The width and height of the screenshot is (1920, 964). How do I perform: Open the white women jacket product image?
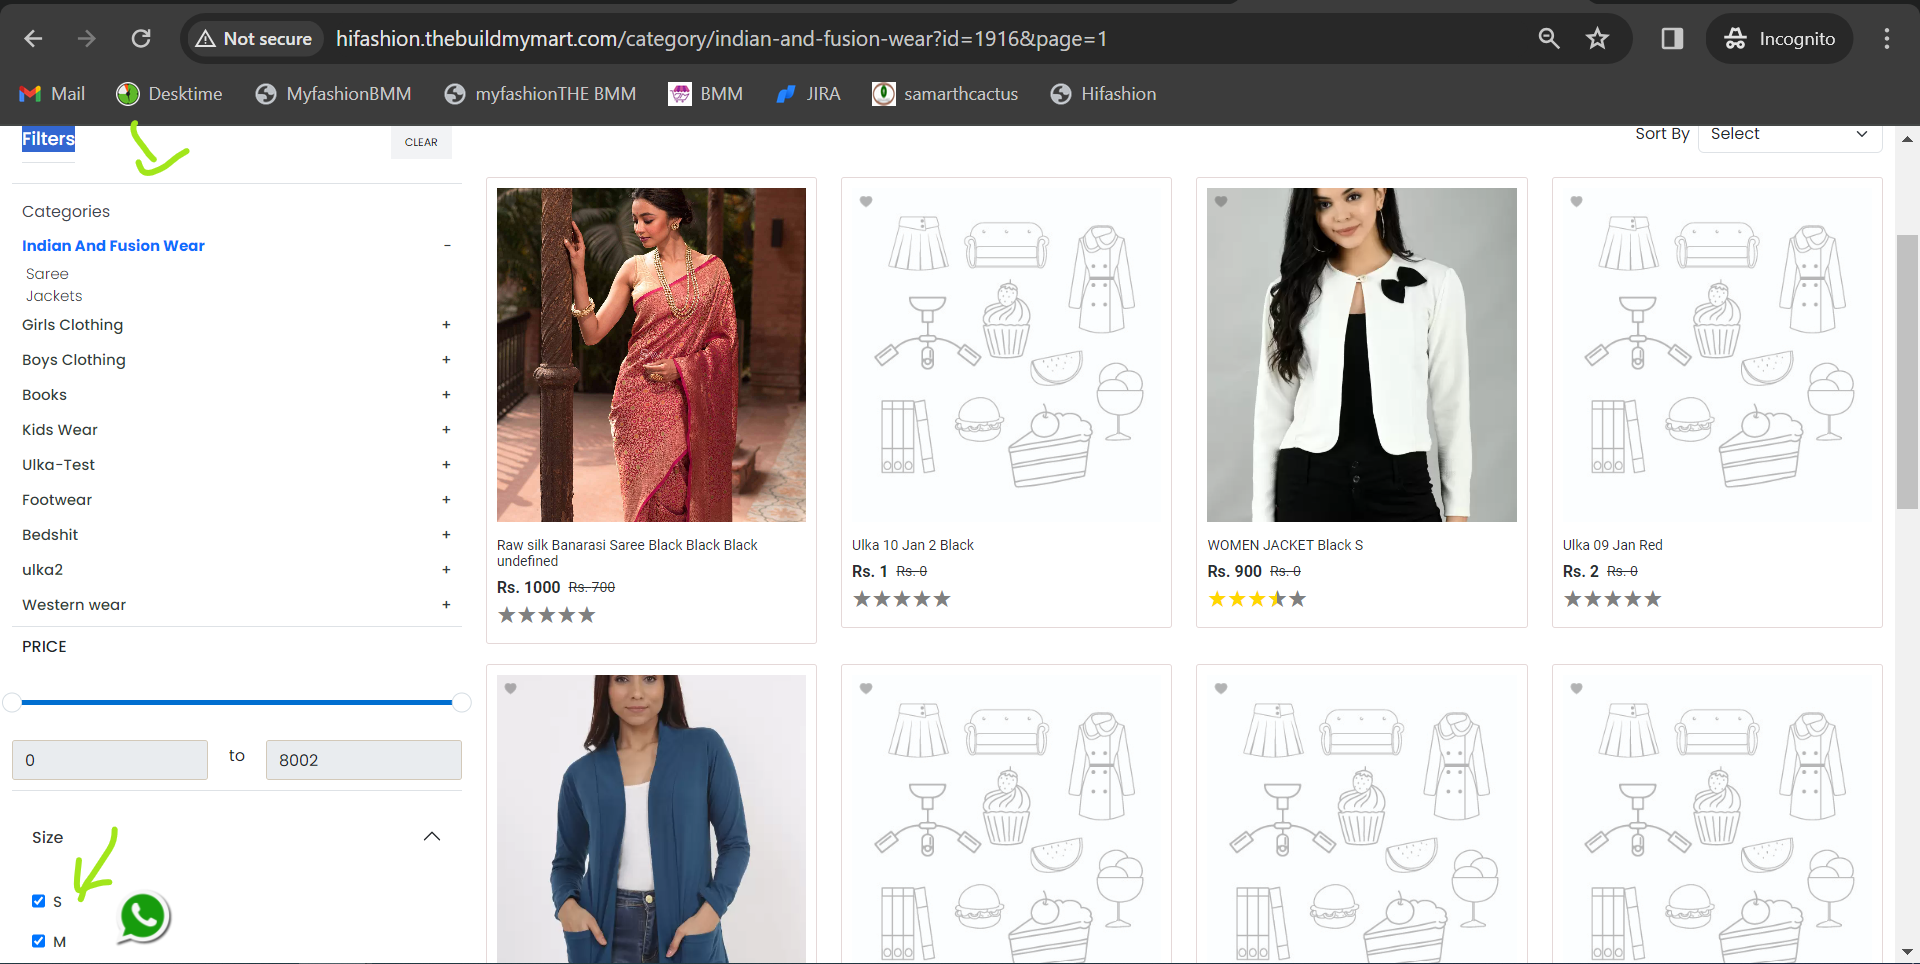pyautogui.click(x=1362, y=355)
